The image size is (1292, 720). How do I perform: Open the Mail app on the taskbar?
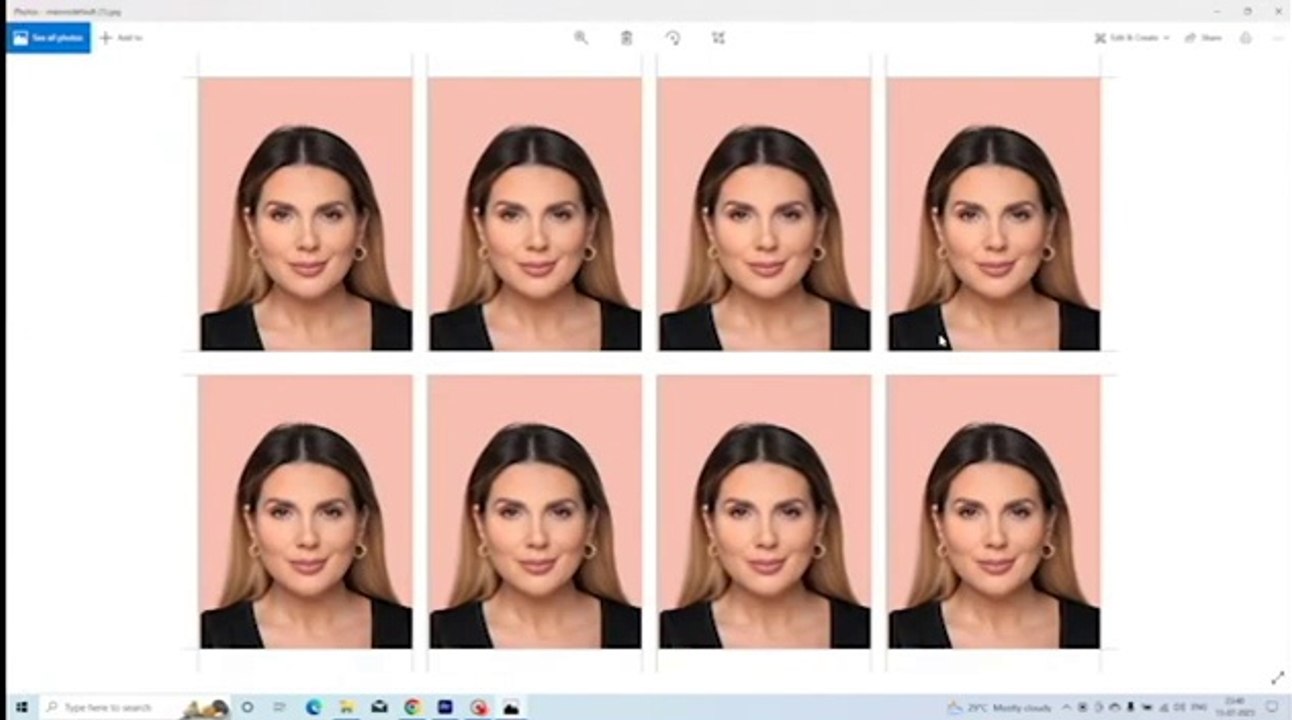[379, 707]
